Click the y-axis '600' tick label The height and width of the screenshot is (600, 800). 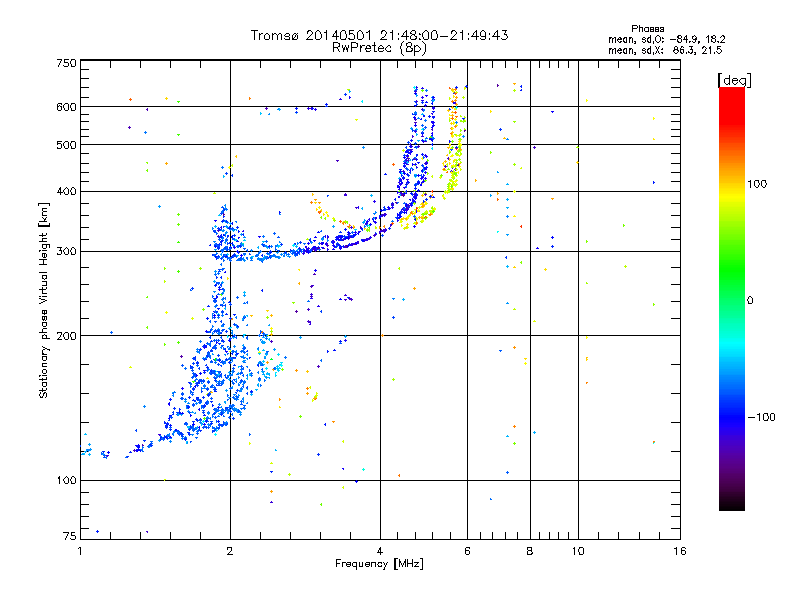coord(66,107)
